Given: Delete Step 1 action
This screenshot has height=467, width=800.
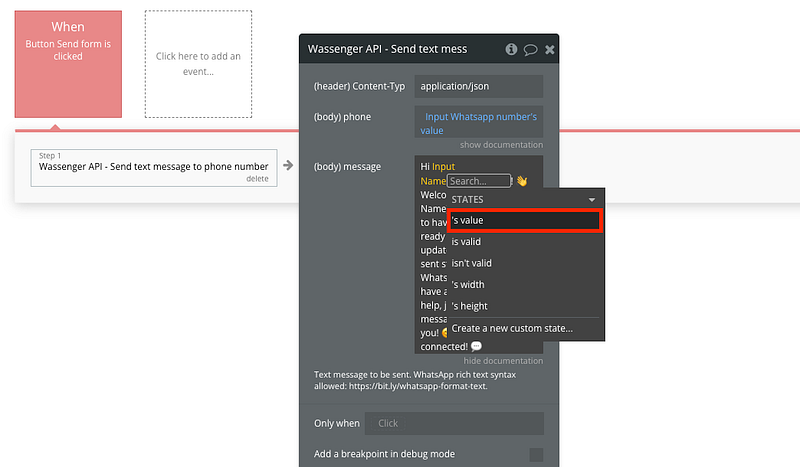Looking at the screenshot, I should pyautogui.click(x=257, y=179).
